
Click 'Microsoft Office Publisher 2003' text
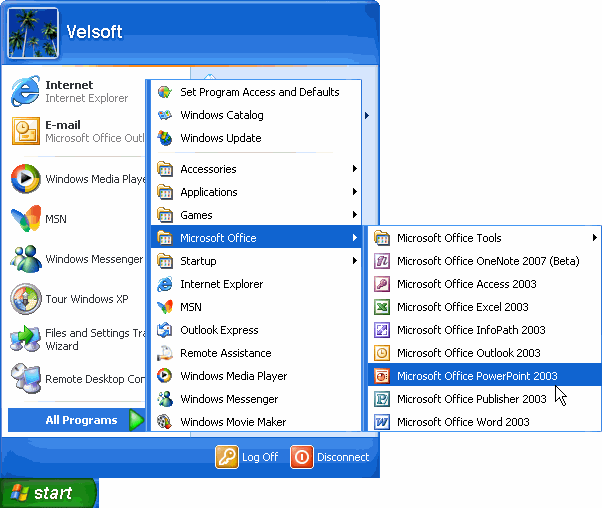pos(471,399)
